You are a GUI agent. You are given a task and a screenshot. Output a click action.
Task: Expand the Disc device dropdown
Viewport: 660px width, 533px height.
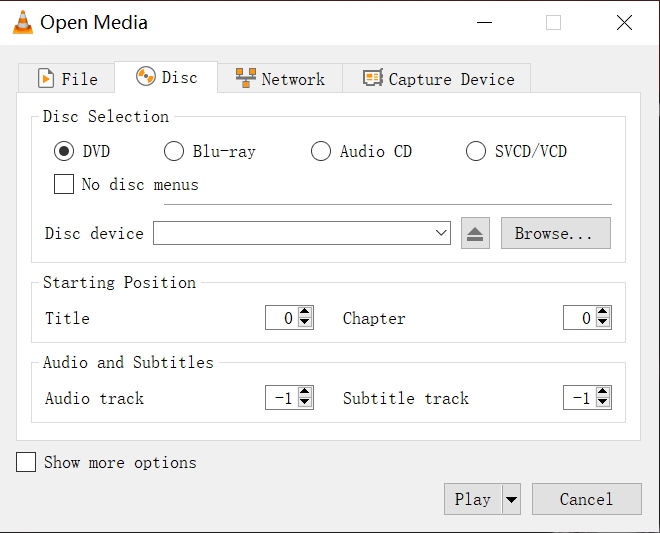tap(441, 233)
